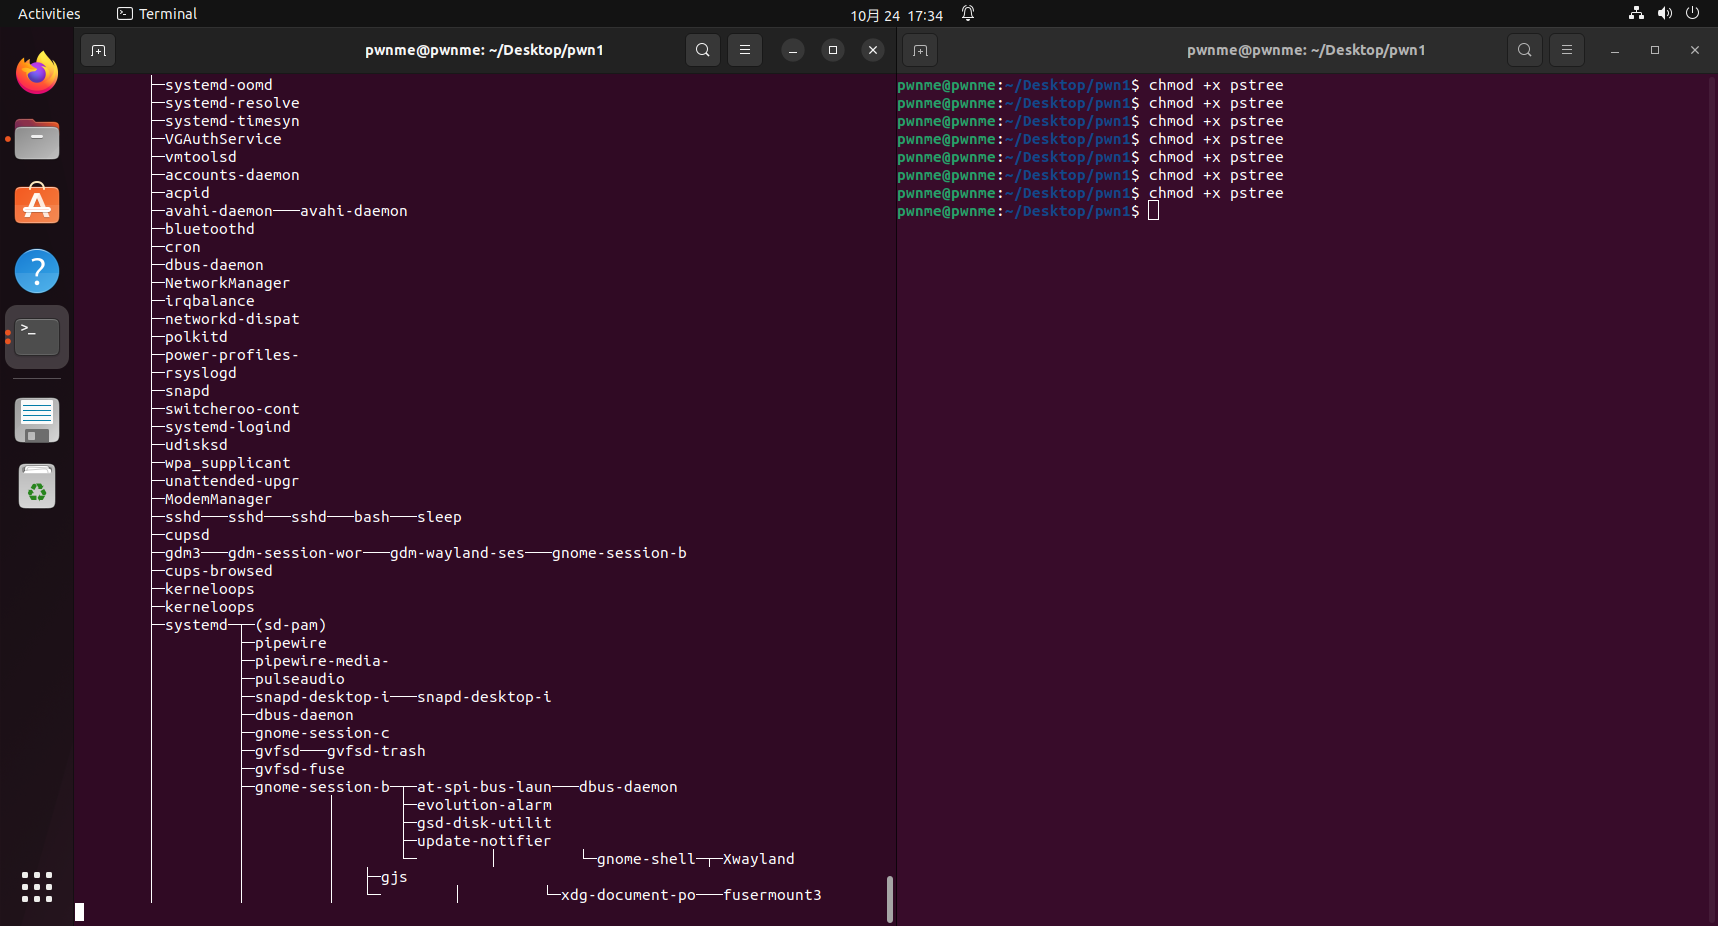This screenshot has width=1718, height=926.
Task: Click the update-notifier process entry
Action: (x=484, y=841)
